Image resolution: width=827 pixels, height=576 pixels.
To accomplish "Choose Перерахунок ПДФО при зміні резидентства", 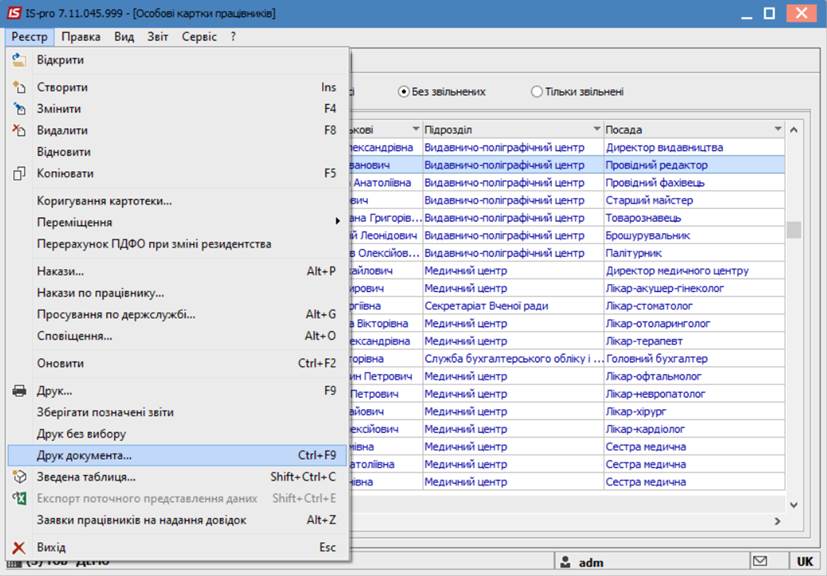I will pyautogui.click(x=177, y=244).
